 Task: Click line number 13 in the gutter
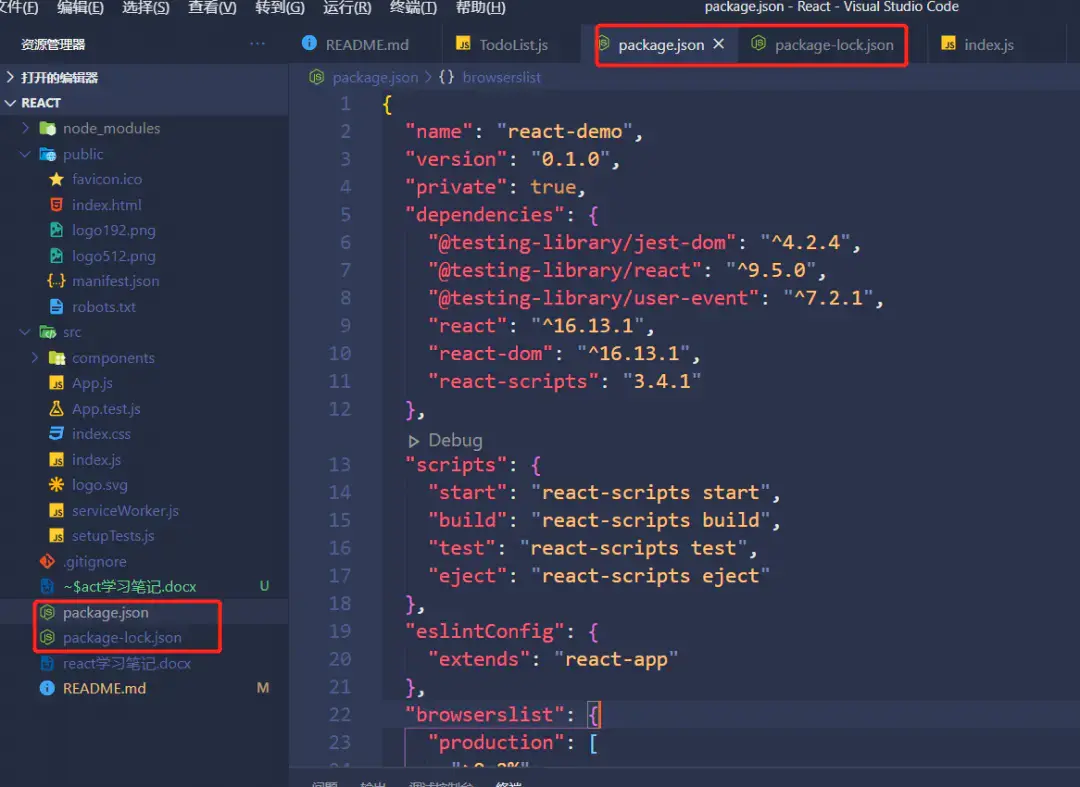coord(340,465)
